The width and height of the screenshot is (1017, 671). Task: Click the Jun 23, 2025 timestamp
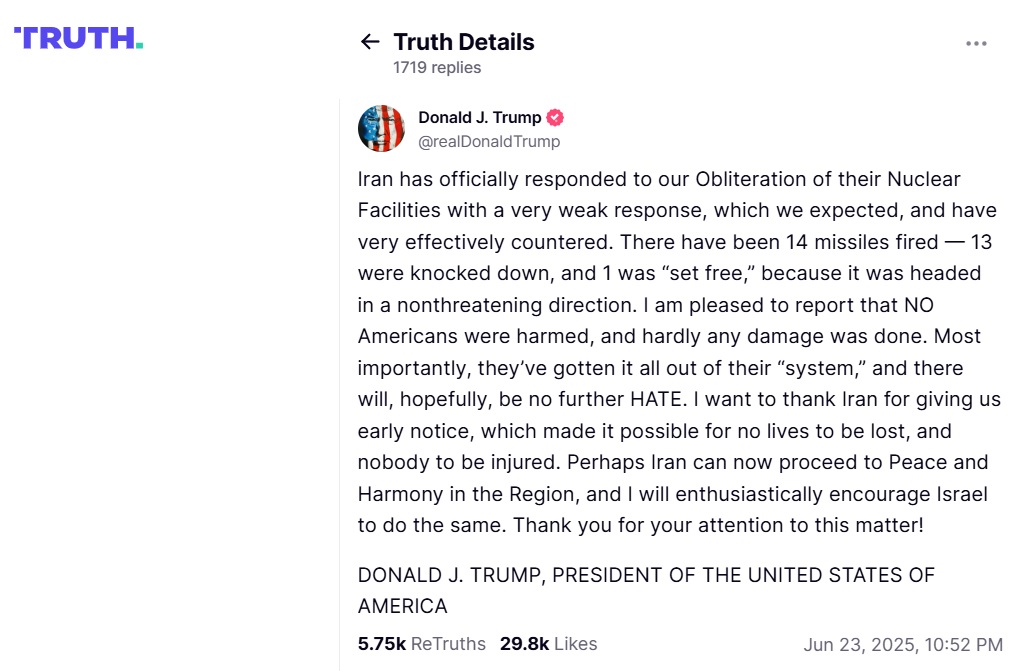pos(902,644)
